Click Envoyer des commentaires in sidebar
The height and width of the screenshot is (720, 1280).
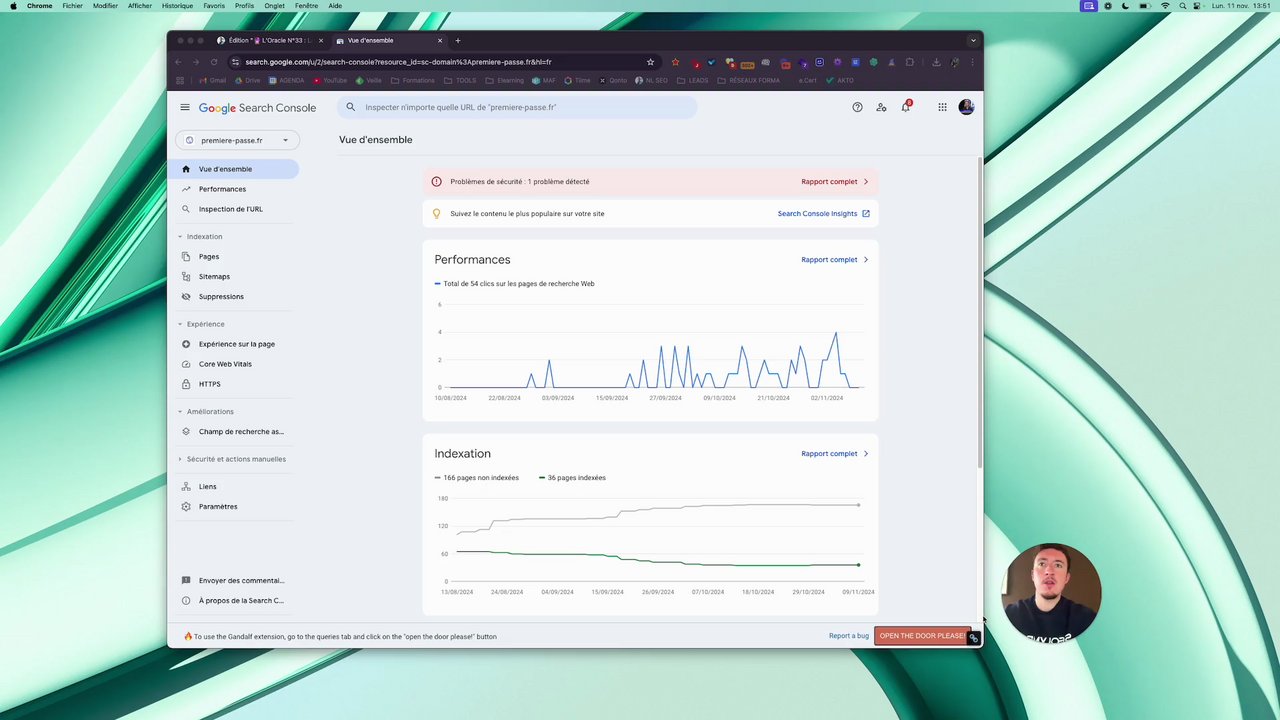pos(241,581)
